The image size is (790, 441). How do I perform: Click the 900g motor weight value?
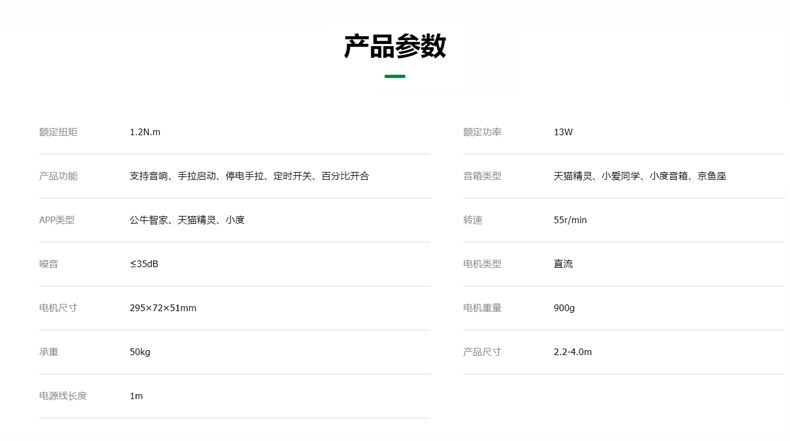click(564, 308)
